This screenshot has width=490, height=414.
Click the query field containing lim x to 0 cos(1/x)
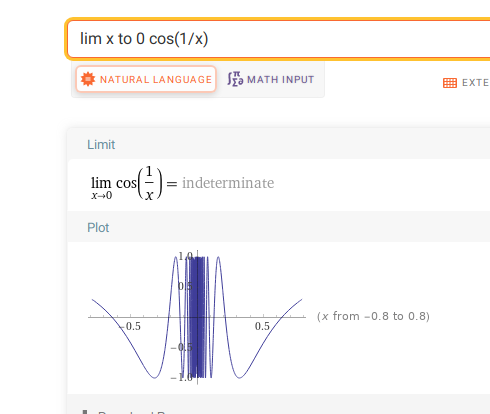pyautogui.click(x=278, y=39)
